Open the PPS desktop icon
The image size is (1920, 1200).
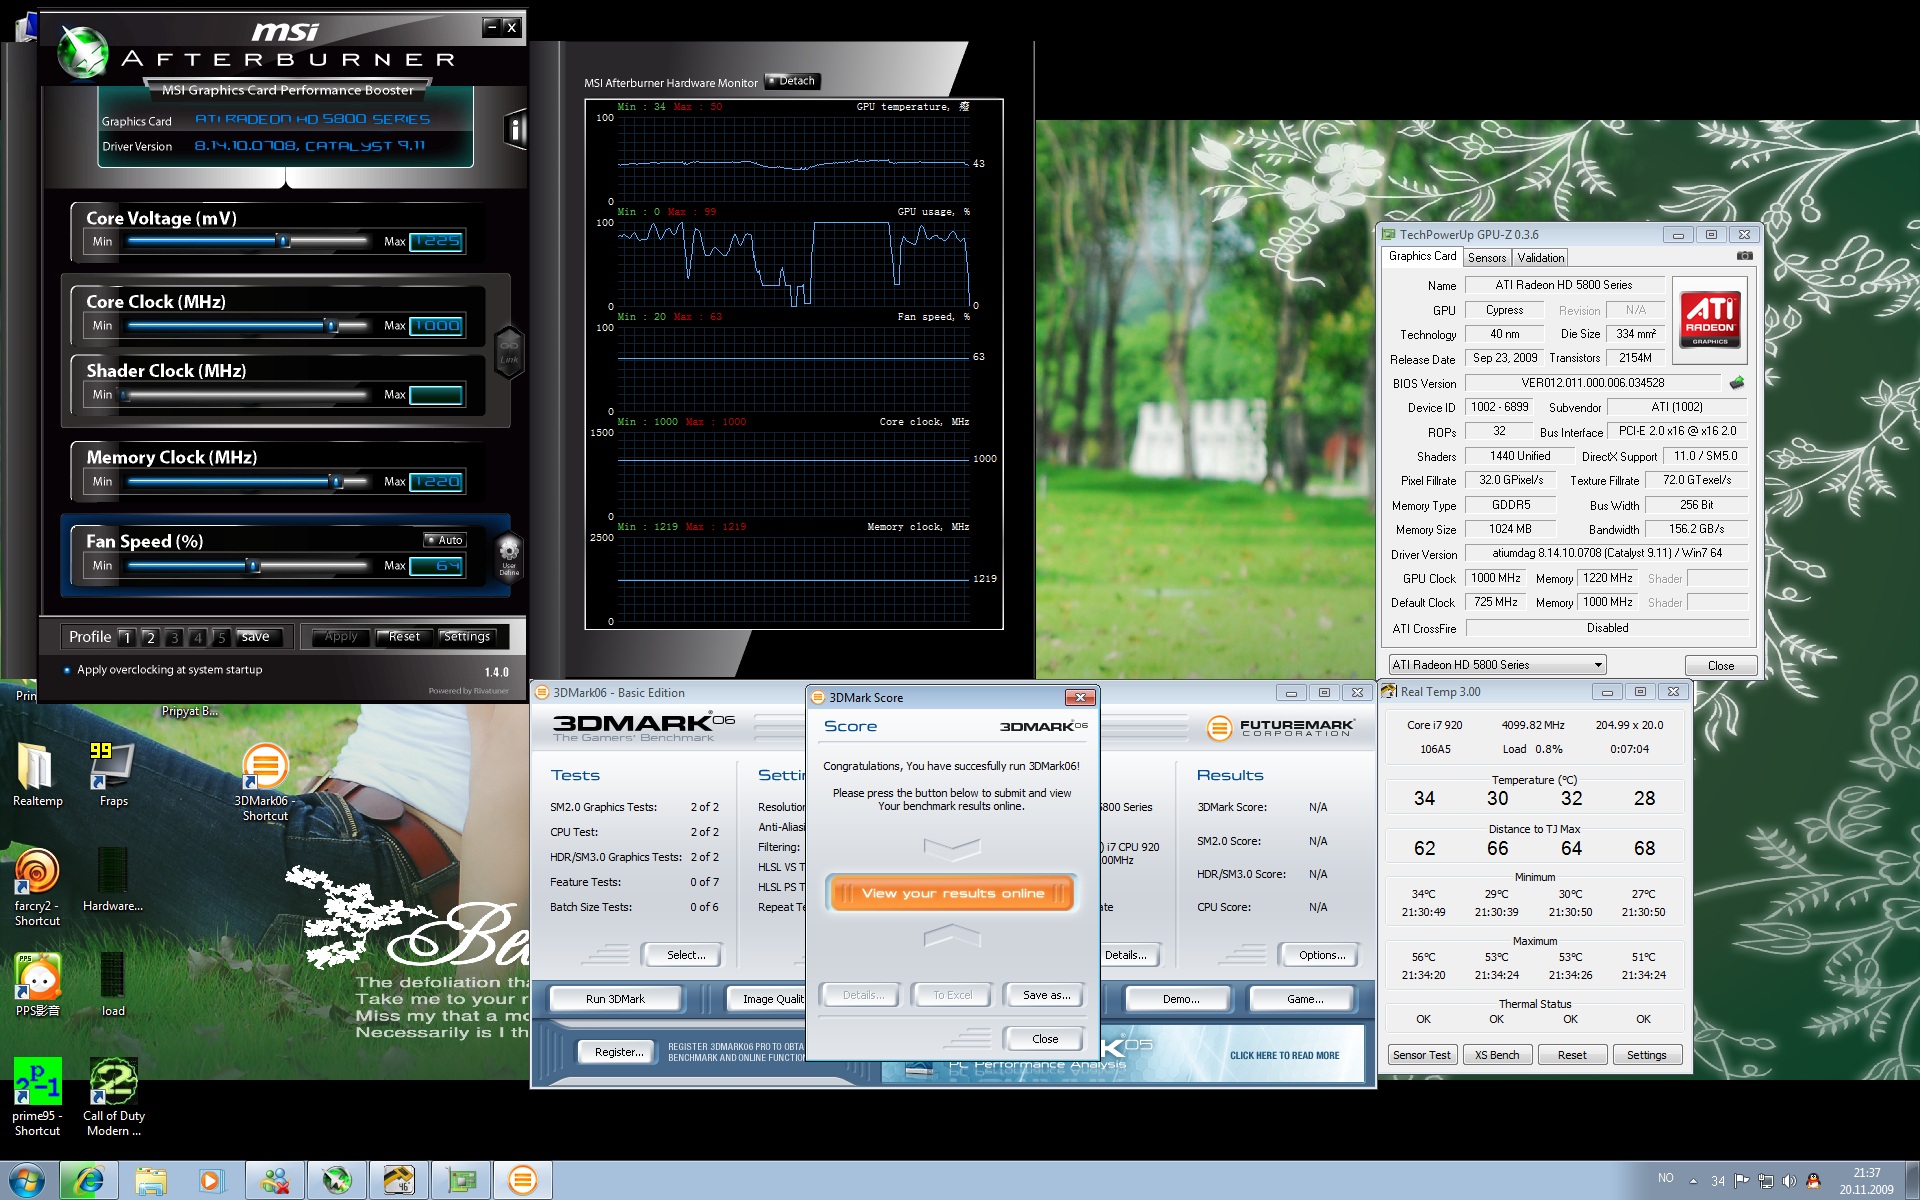(38, 985)
